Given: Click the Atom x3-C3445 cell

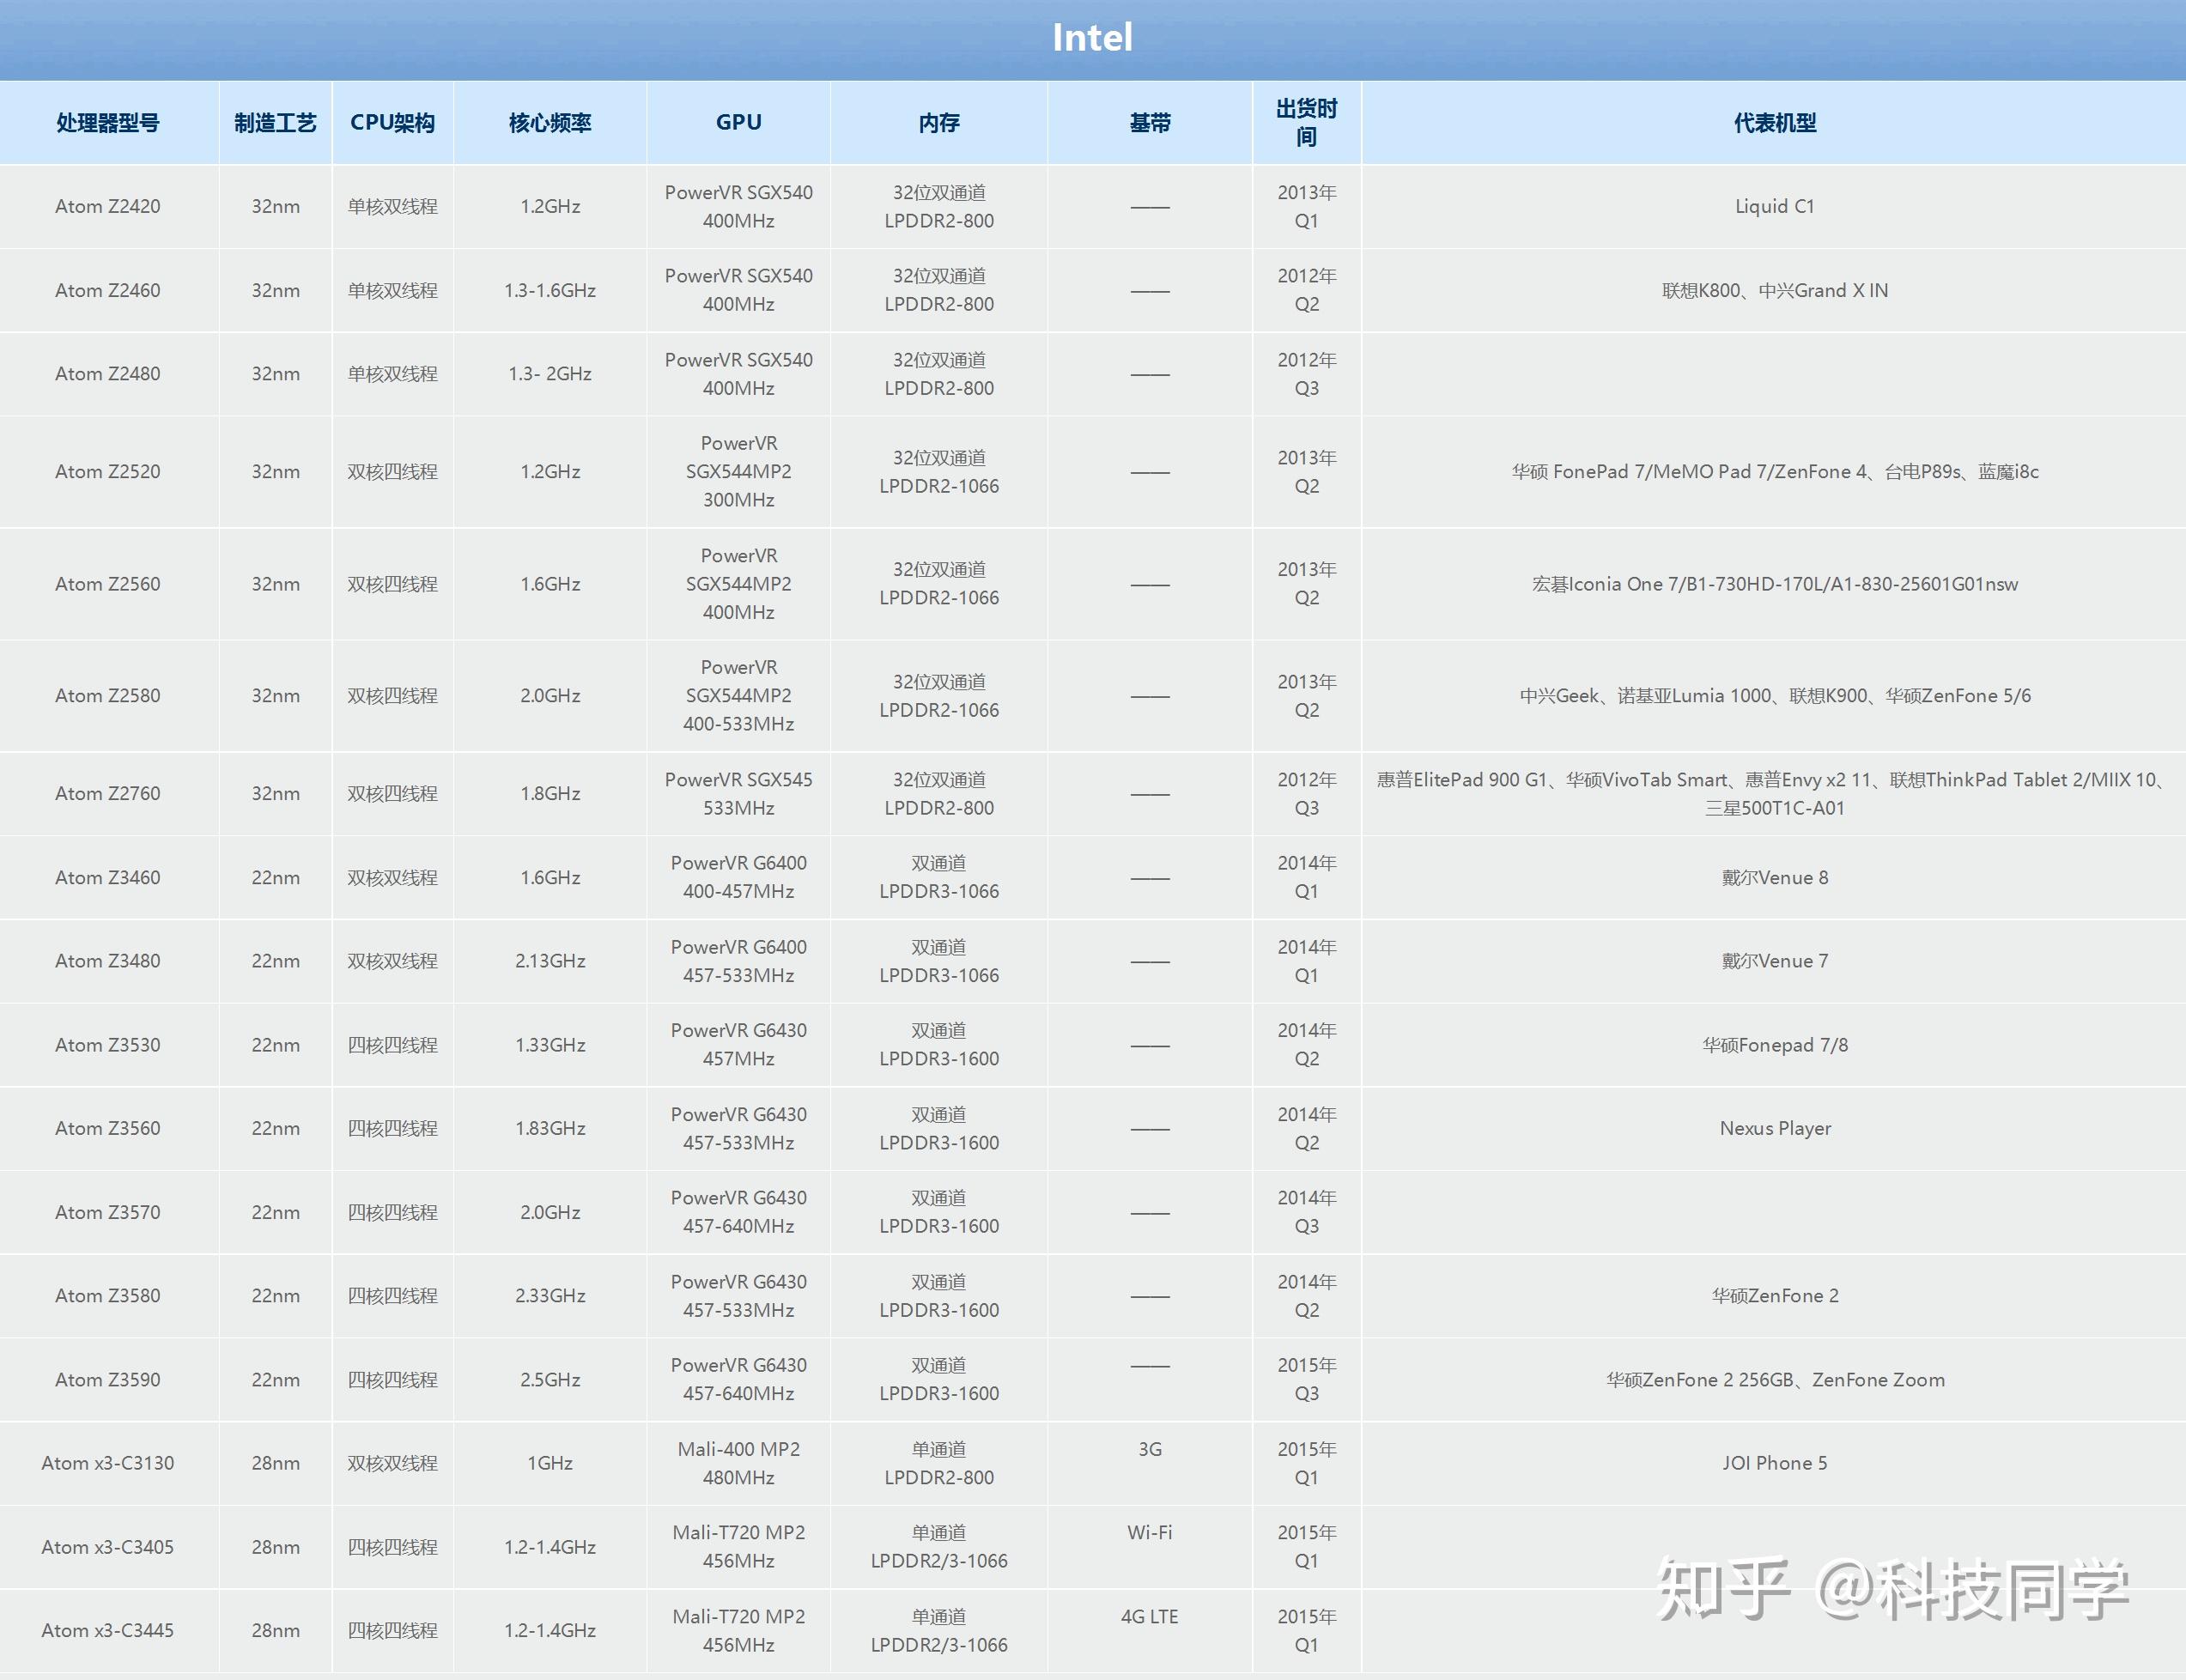Looking at the screenshot, I should point(108,1631).
